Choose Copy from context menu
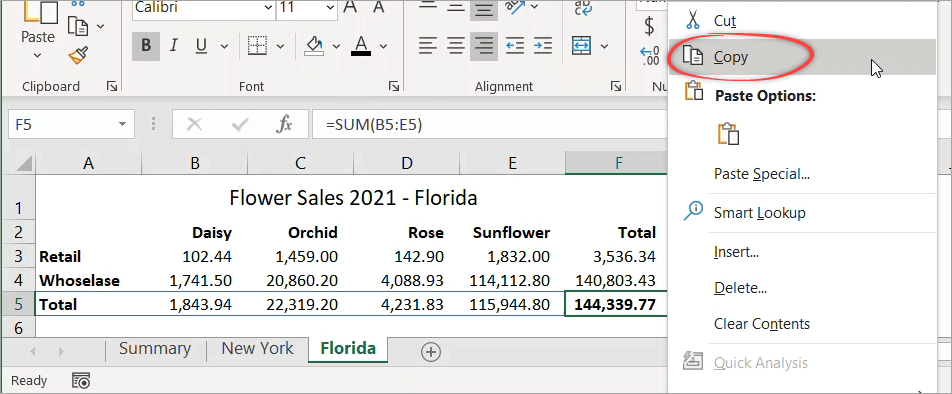The image size is (952, 394). 801,57
